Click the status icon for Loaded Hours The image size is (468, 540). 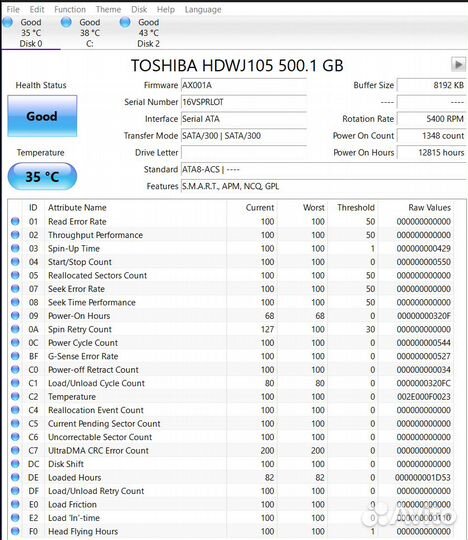tap(15, 477)
